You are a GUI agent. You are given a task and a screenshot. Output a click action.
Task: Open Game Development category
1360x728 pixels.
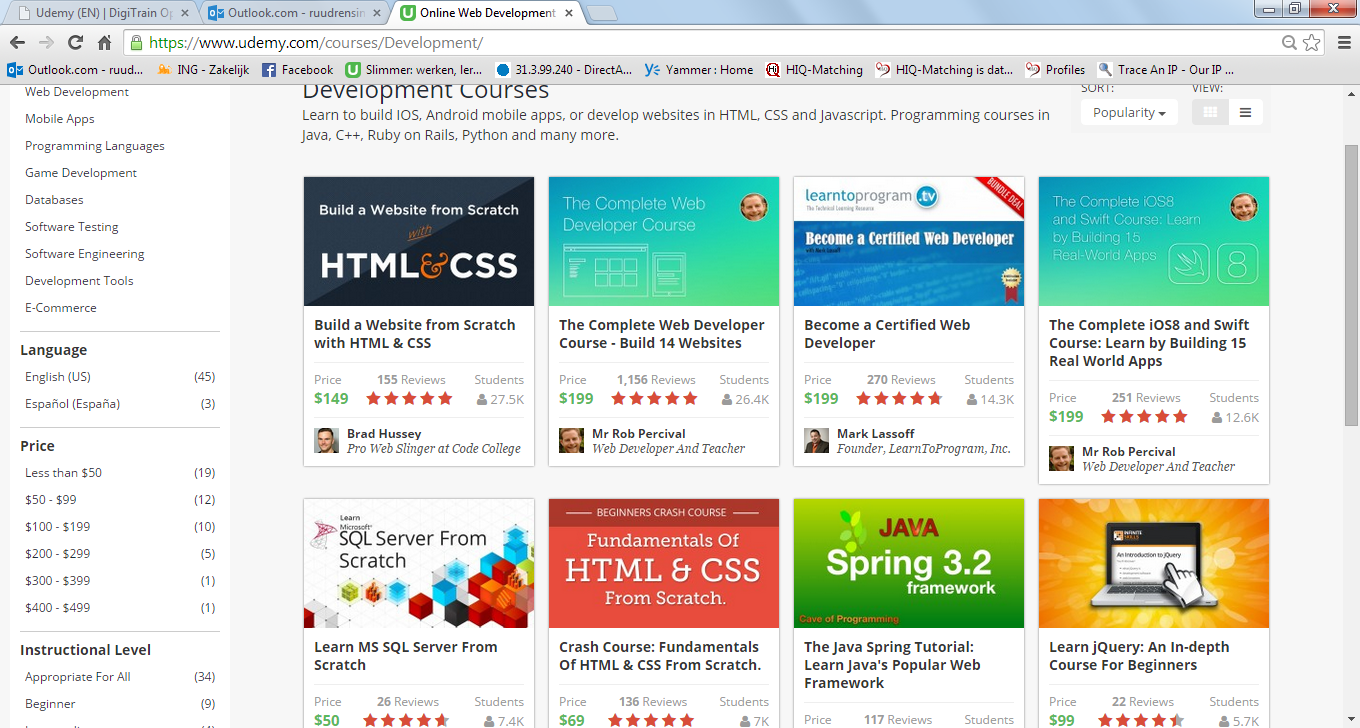click(81, 172)
